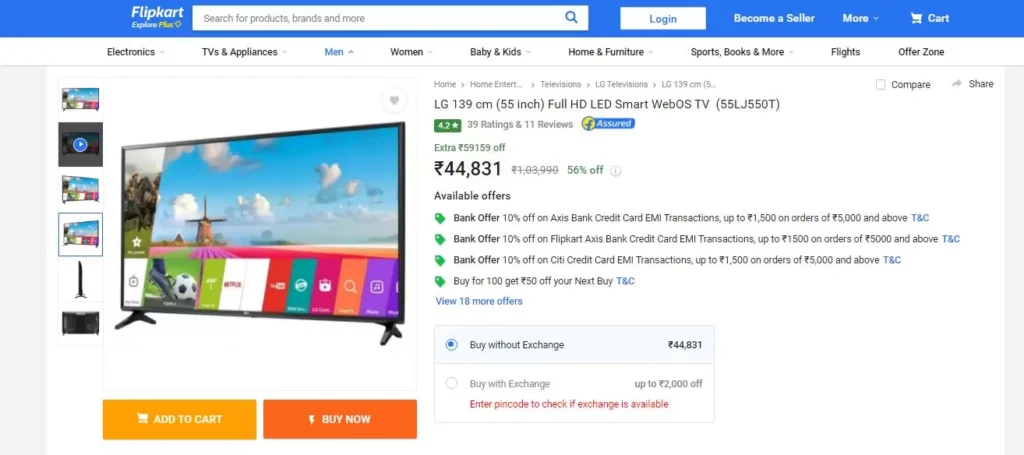Viewport: 1024px width, 455px height.
Task: Open the Offer Zone menu item
Action: click(921, 52)
